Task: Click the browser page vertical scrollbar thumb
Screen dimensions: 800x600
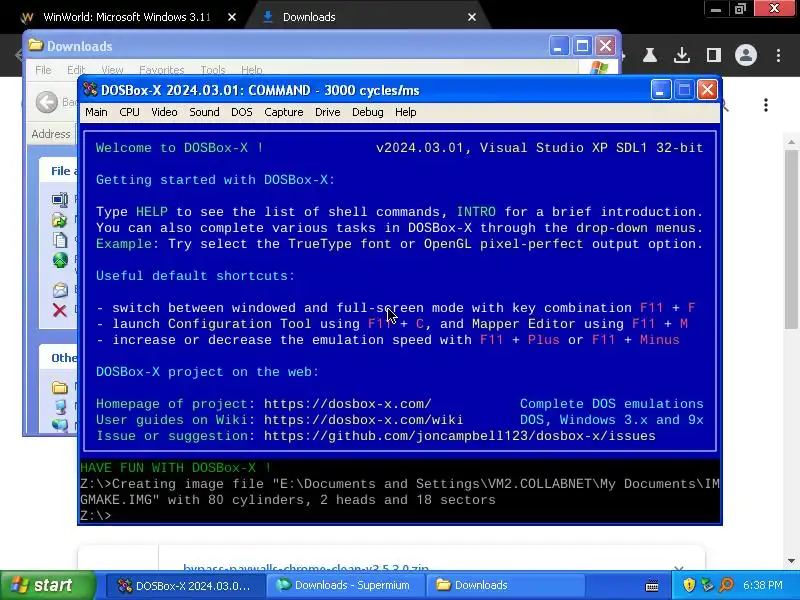Action: 791,240
